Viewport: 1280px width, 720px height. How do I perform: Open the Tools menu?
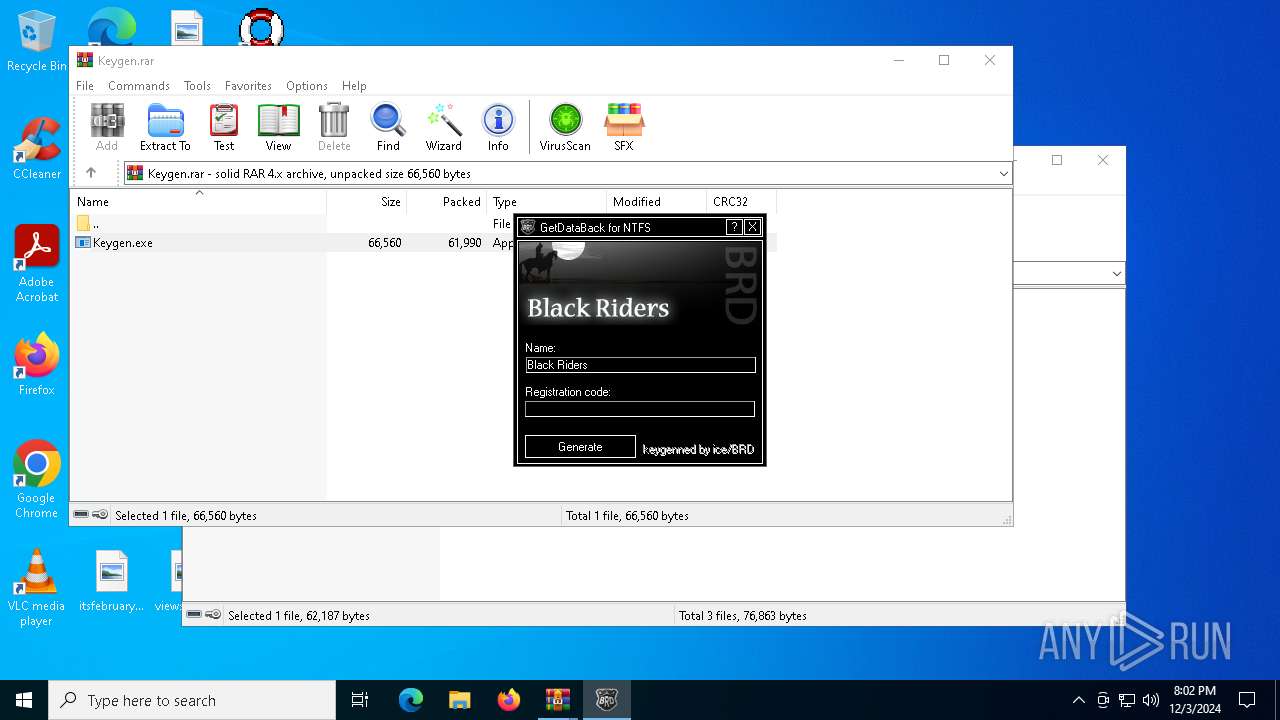pyautogui.click(x=197, y=86)
